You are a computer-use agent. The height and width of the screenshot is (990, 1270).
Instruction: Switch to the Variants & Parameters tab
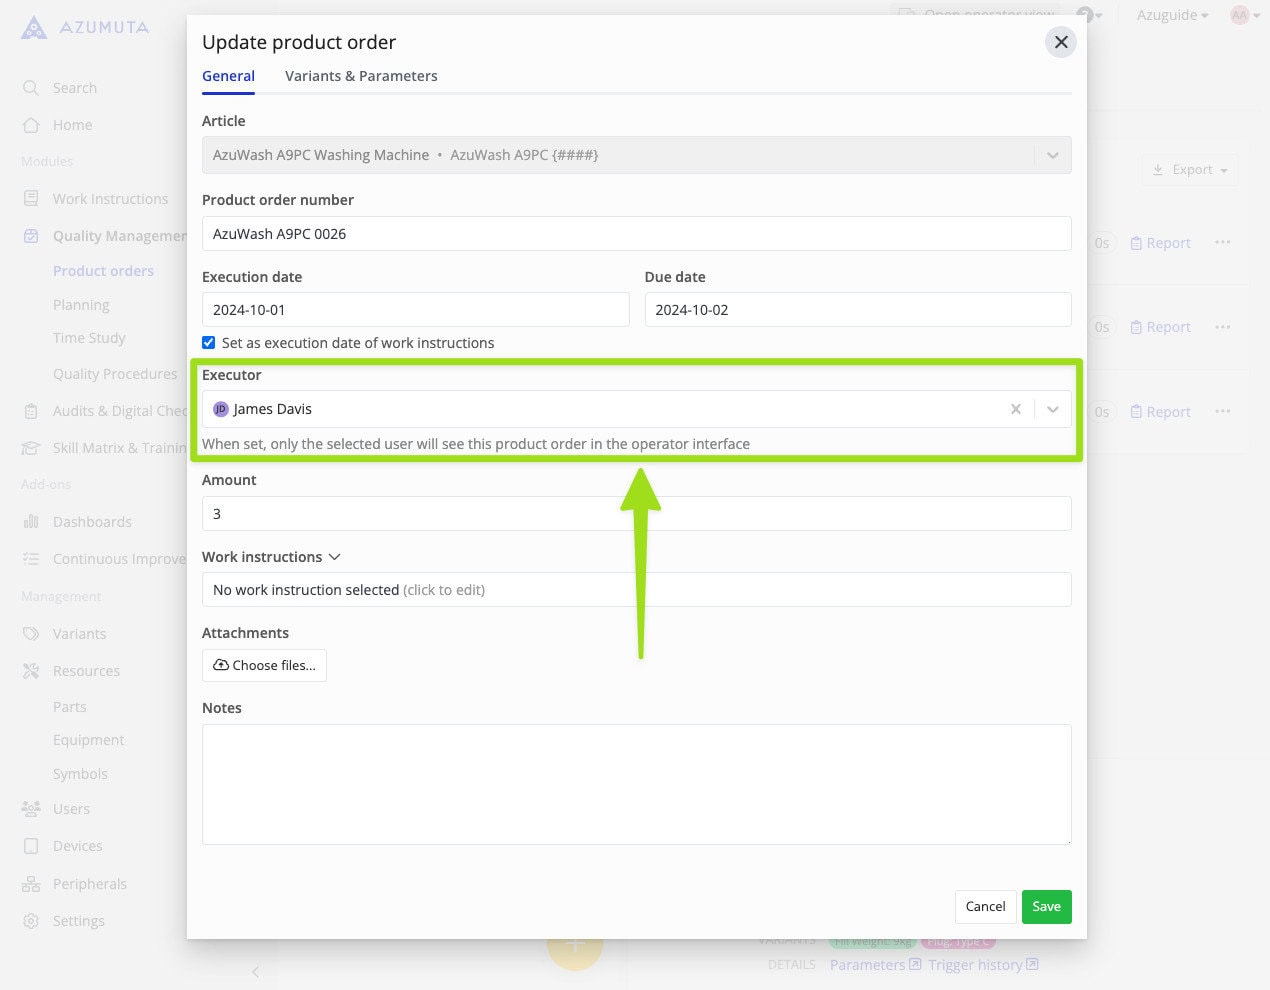tap(361, 76)
